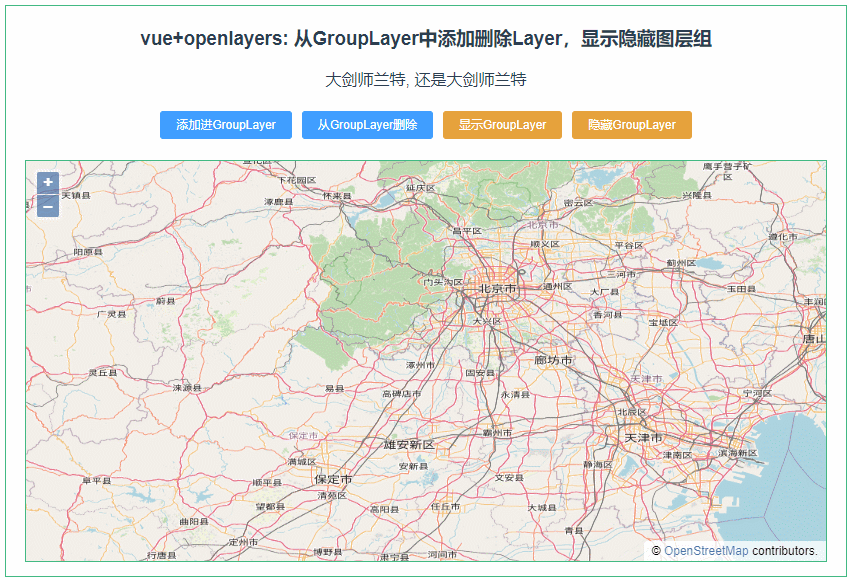Screen dimensions: 849x578
Task: Click the 唐山 city label
Action: click(x=811, y=338)
